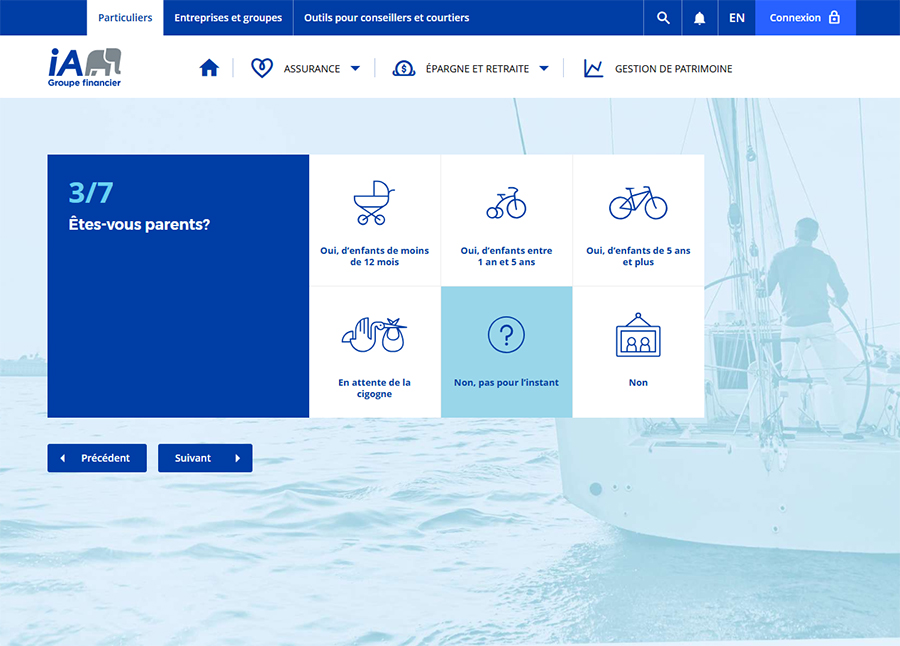Switch language to EN
This screenshot has width=900, height=646.
pos(737,18)
